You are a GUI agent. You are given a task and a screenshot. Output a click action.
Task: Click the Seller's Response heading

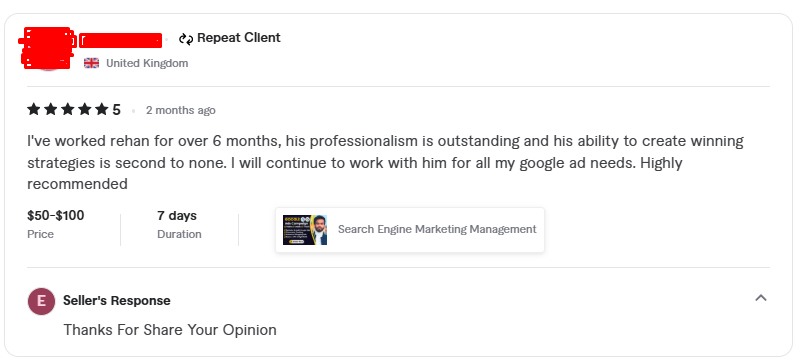tap(117, 301)
